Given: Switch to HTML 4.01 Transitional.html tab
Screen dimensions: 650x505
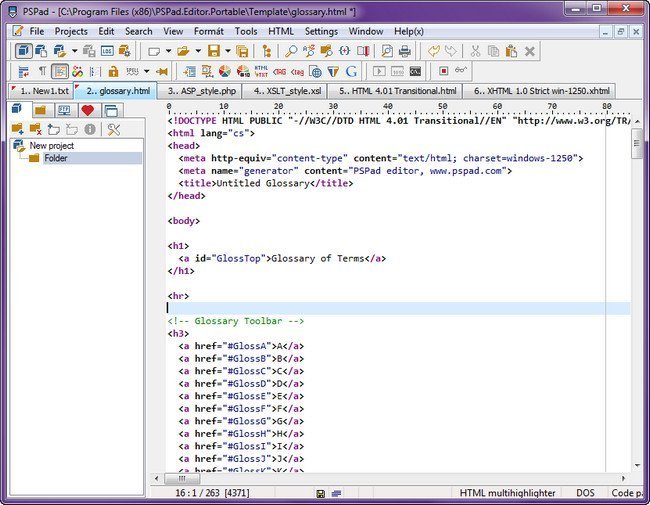Looking at the screenshot, I should coord(395,91).
